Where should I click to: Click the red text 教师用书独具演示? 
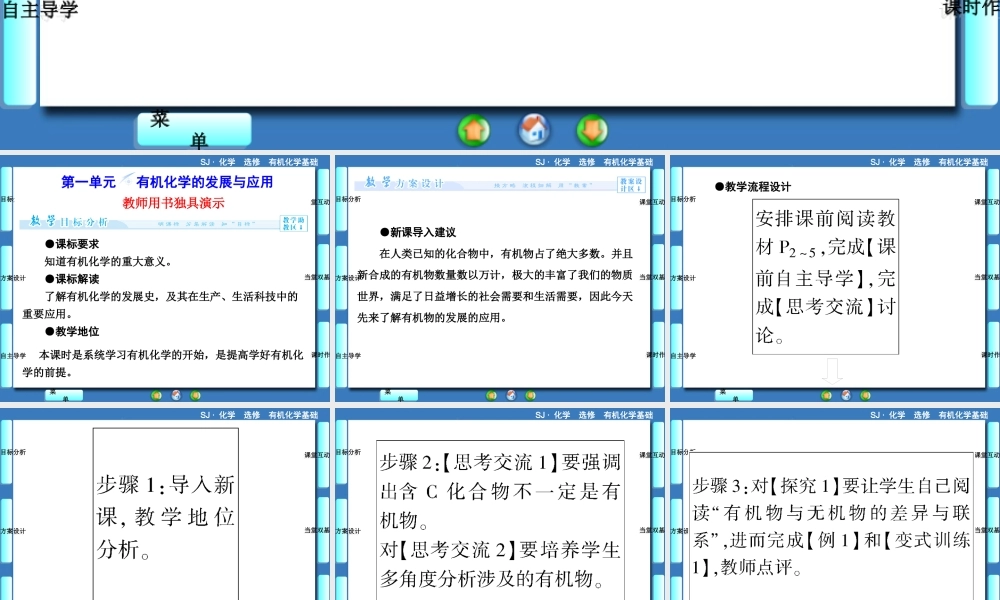click(173, 203)
